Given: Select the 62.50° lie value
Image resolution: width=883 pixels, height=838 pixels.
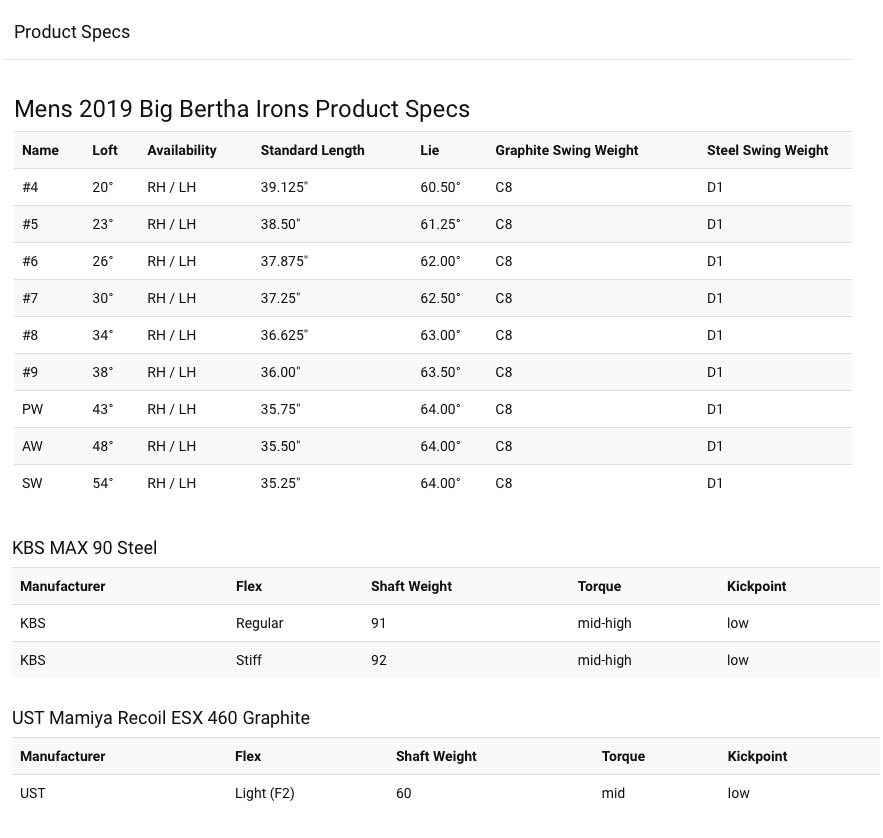Looking at the screenshot, I should (440, 298).
